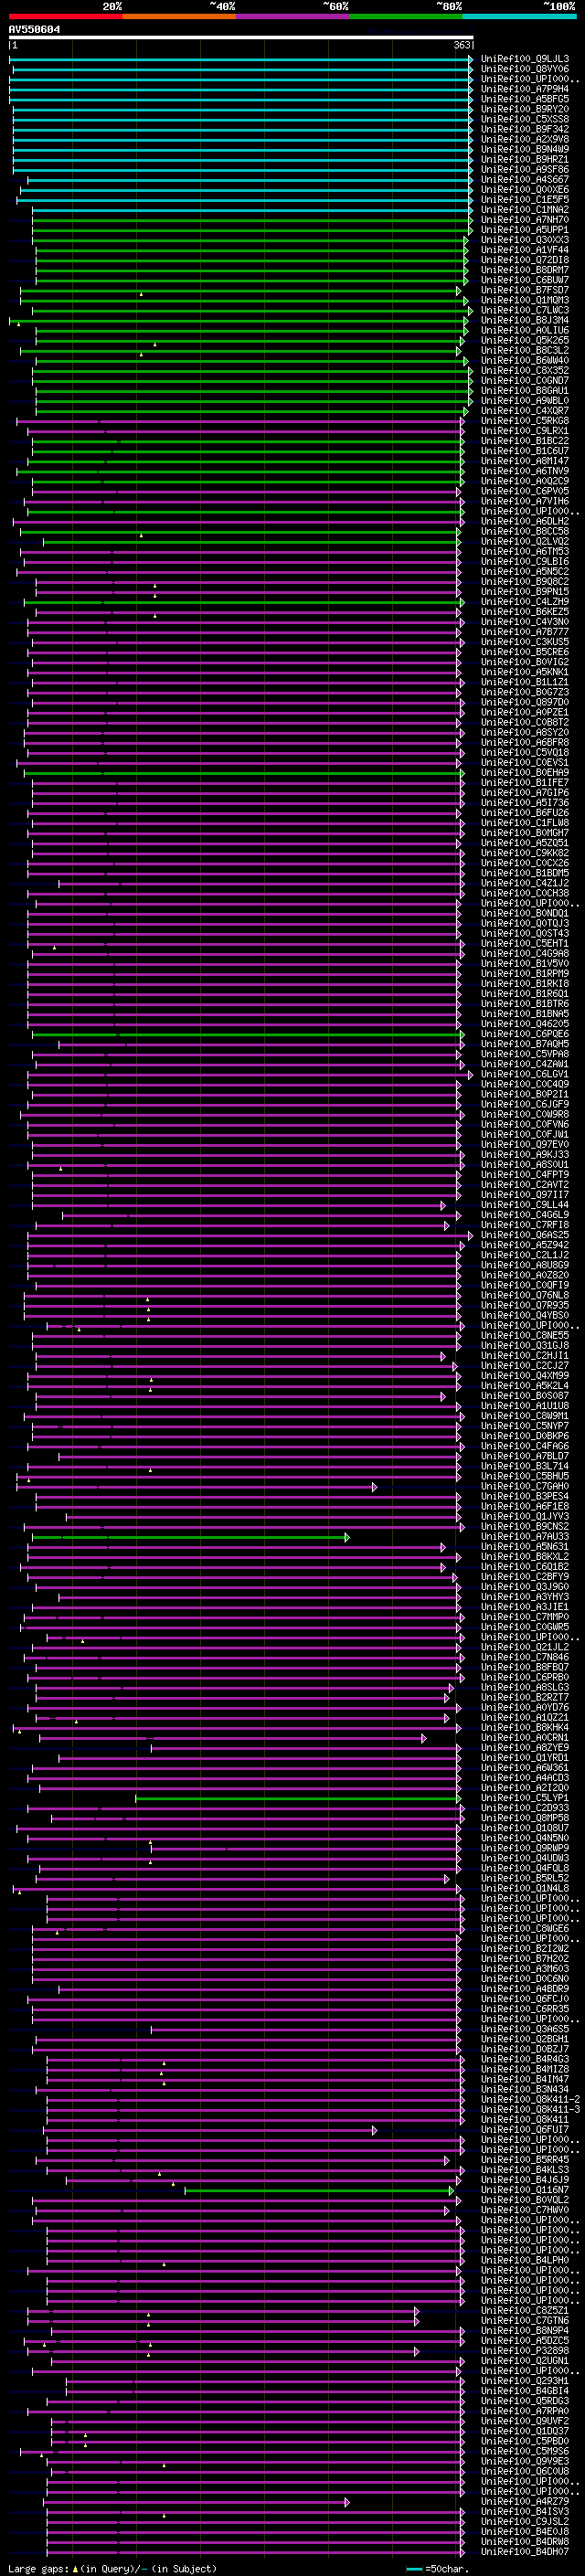Click the red 20% identity legend segment
This screenshot has height=2576, width=585.
65,16
